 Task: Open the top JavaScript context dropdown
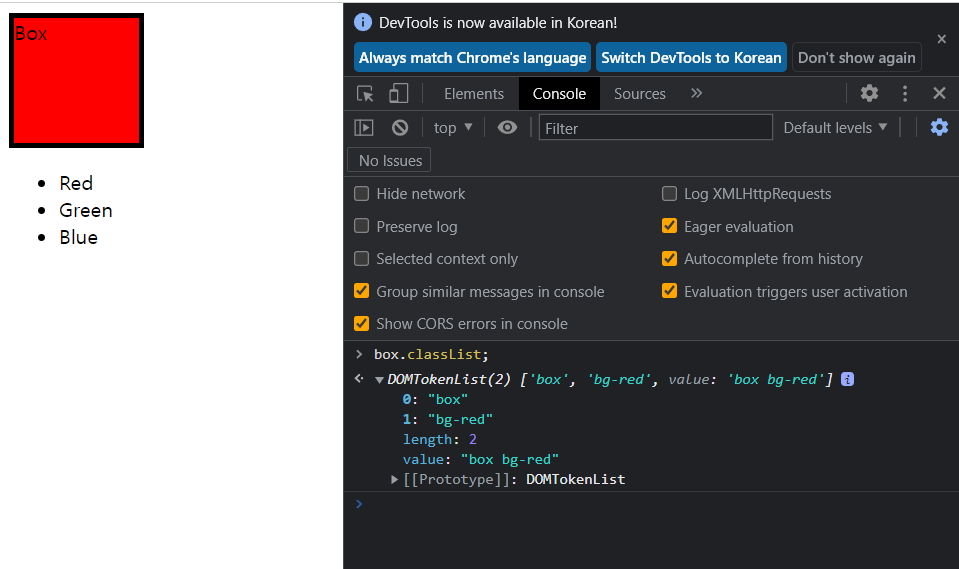tap(453, 127)
